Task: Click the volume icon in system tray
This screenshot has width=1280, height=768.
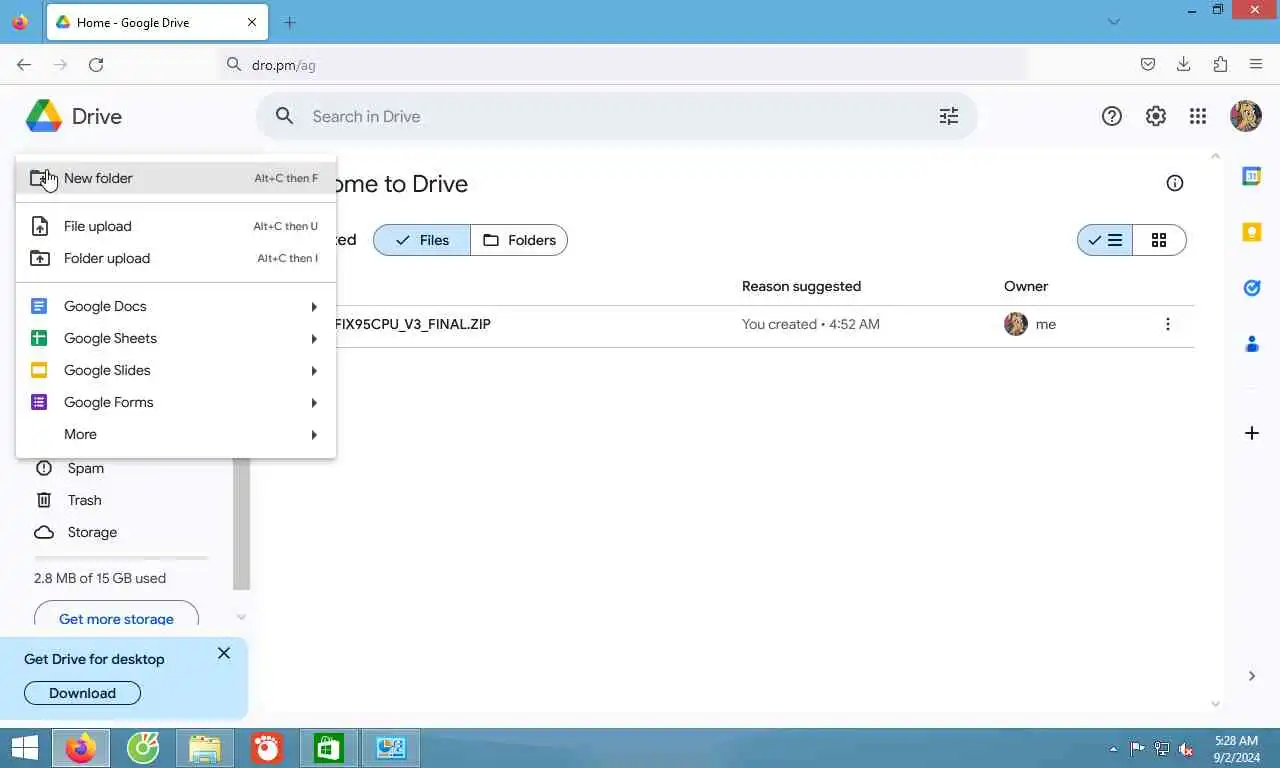Action: tap(1186, 749)
